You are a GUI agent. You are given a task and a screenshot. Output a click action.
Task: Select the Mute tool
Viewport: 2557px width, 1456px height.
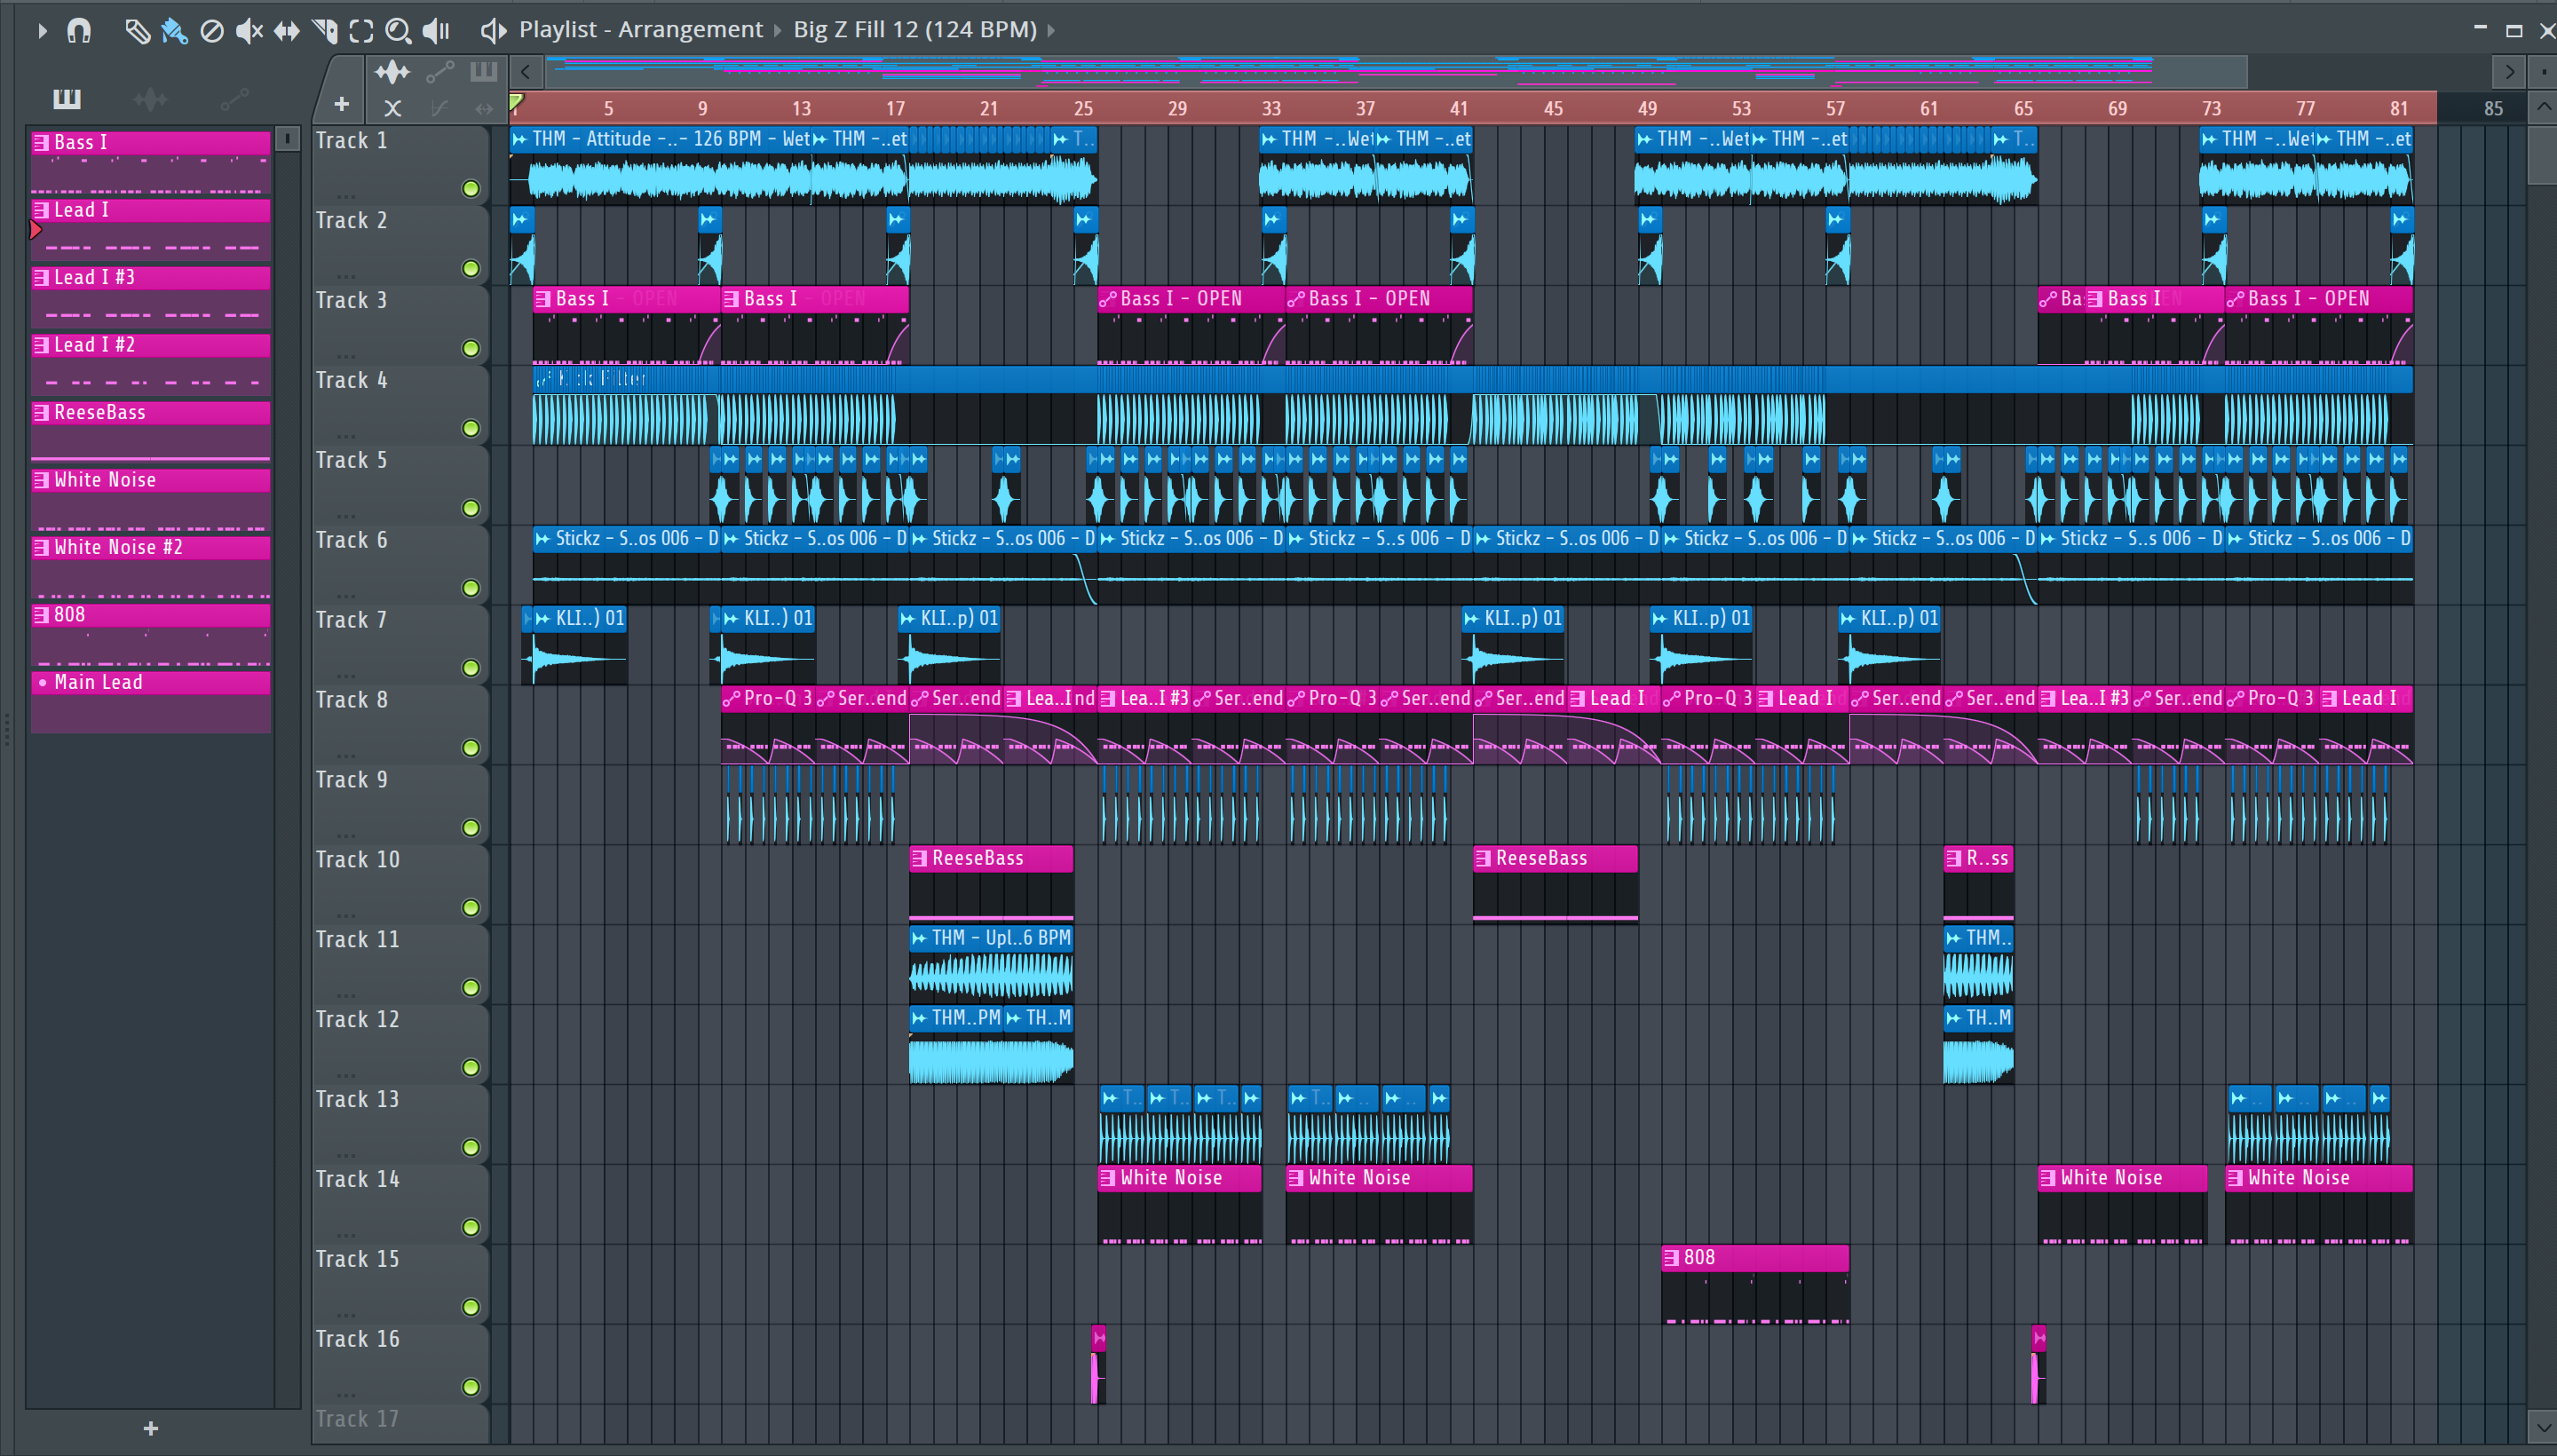pos(249,30)
